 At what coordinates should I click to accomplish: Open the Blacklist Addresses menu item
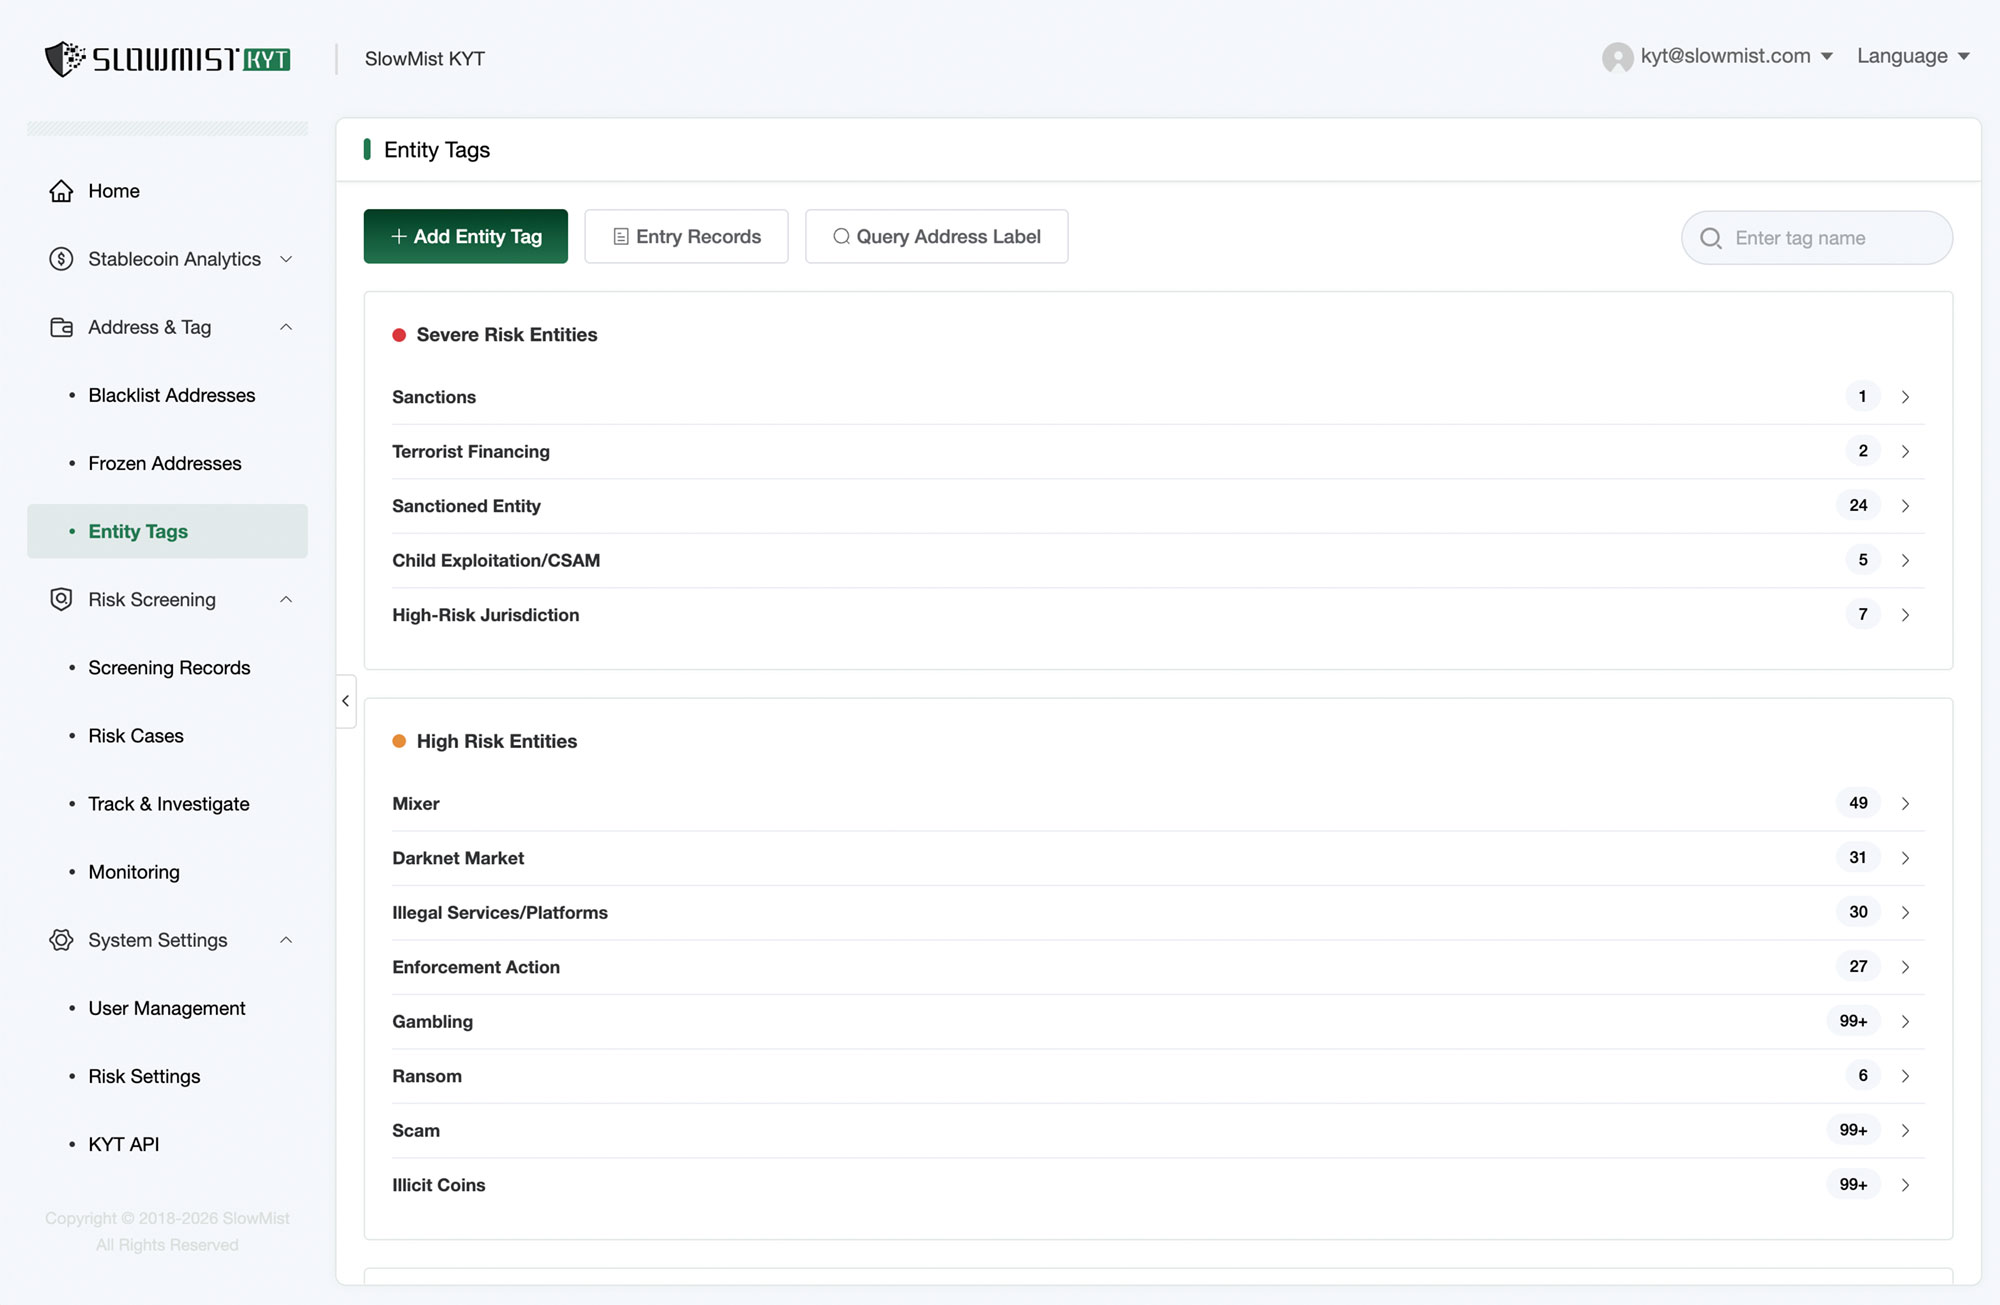pos(171,395)
